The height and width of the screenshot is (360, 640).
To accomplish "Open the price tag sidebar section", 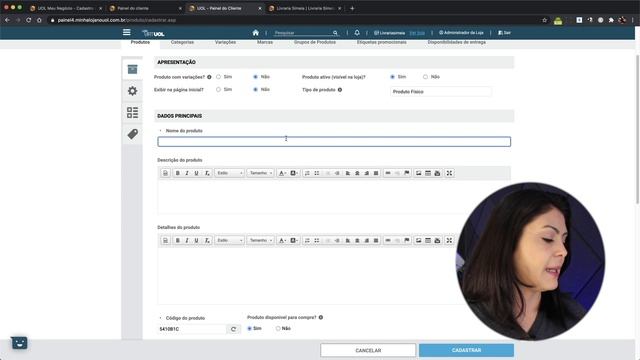I will pyautogui.click(x=132, y=134).
